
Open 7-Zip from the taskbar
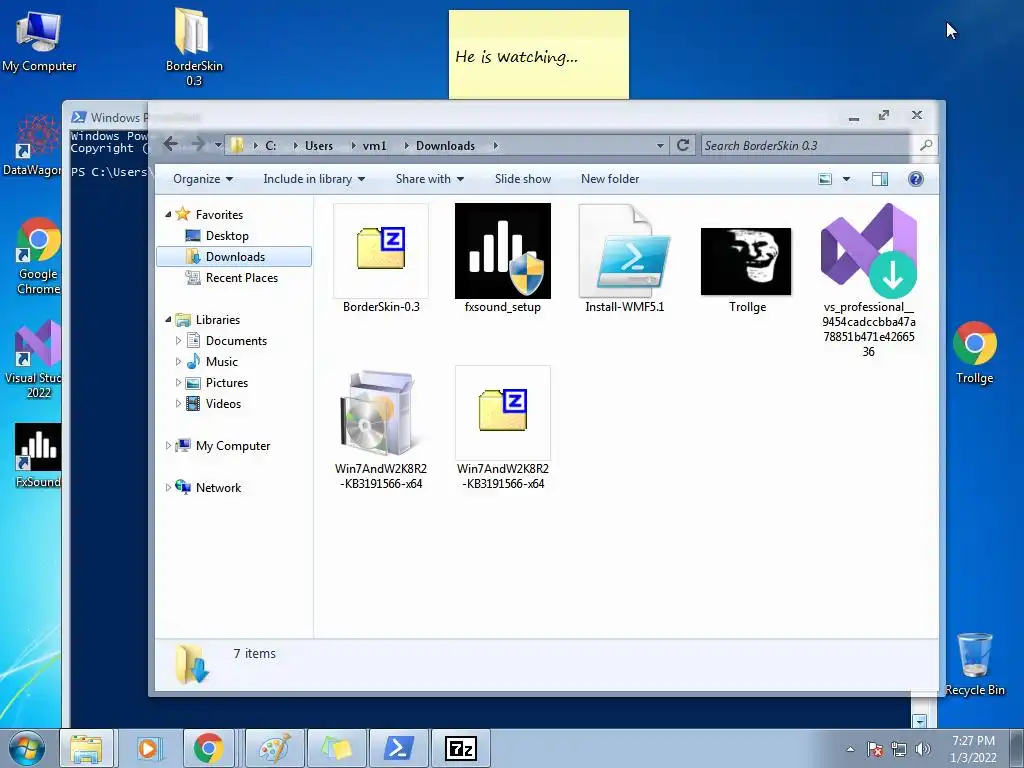pyautogui.click(x=461, y=748)
